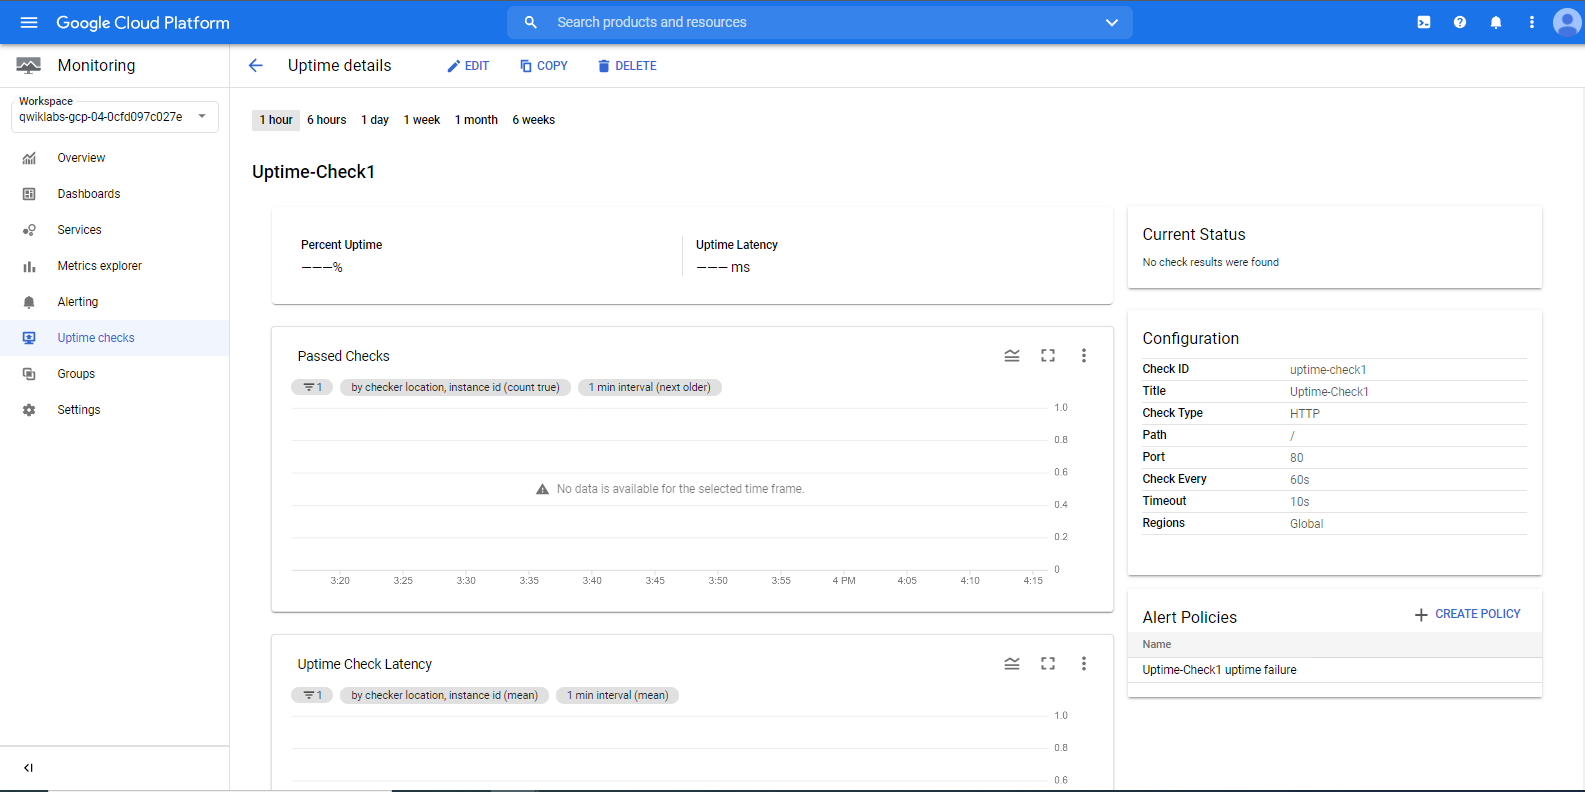Click '1 min interval (mean)' chip
The width and height of the screenshot is (1585, 792).
[x=618, y=695]
